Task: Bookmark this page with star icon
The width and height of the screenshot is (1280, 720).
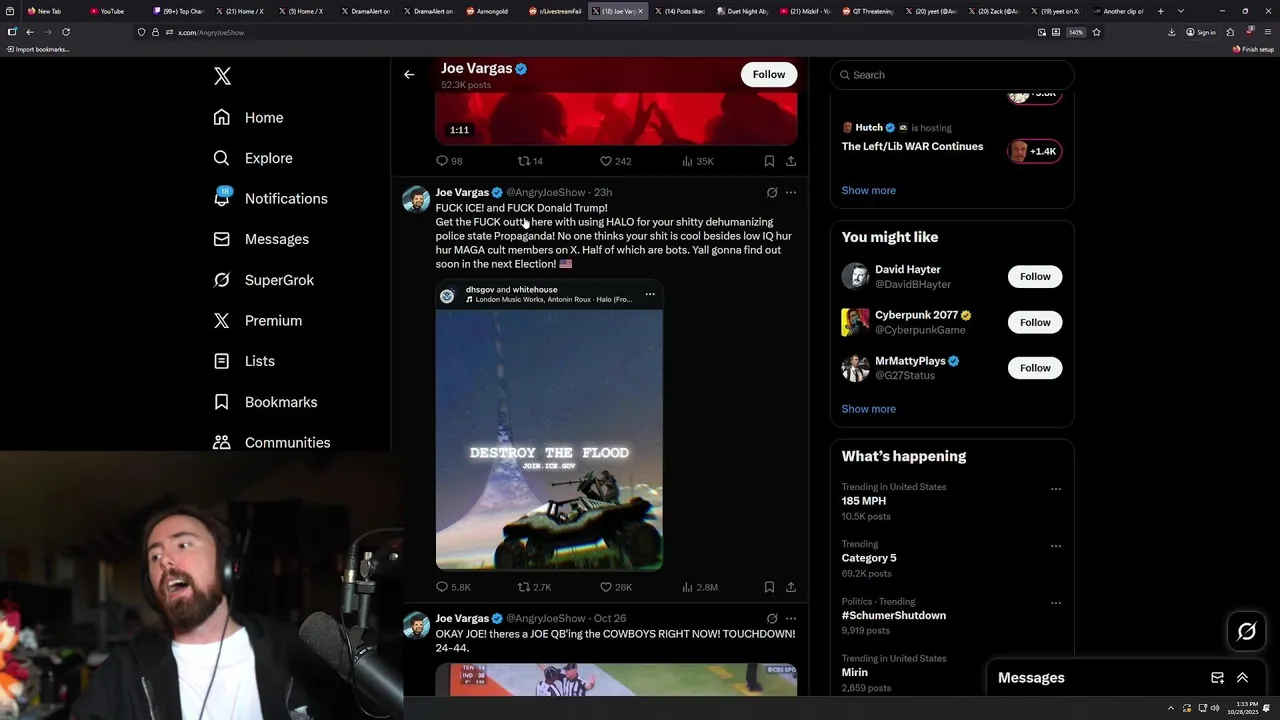Action: coord(1096,32)
